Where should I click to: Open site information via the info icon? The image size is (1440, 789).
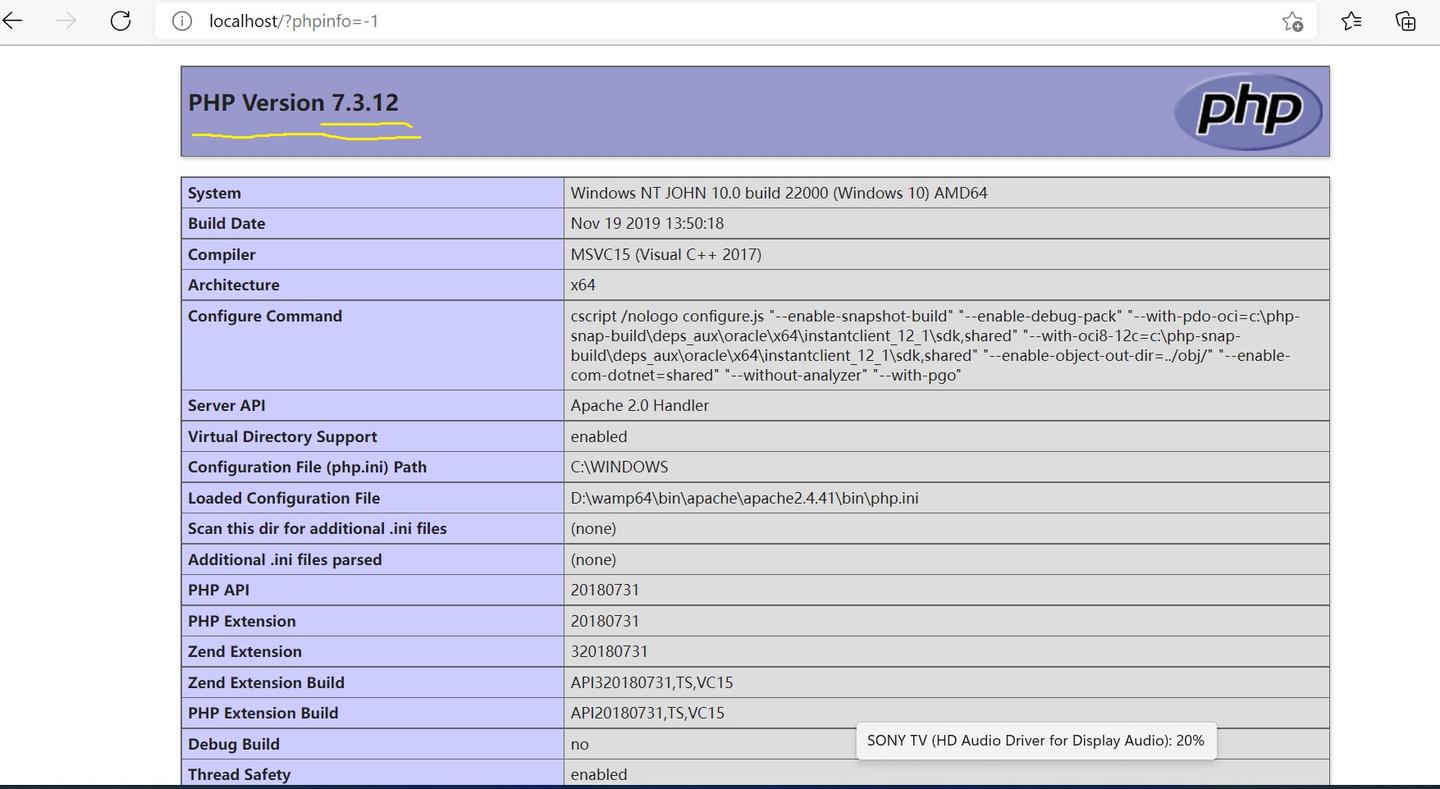181,20
